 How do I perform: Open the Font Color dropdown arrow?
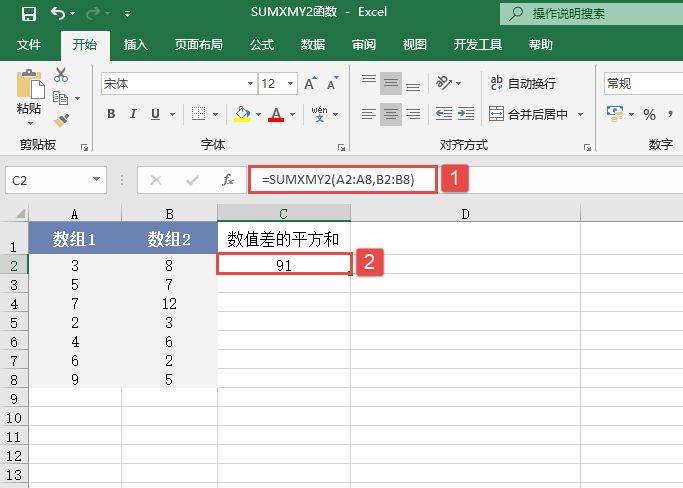292,115
